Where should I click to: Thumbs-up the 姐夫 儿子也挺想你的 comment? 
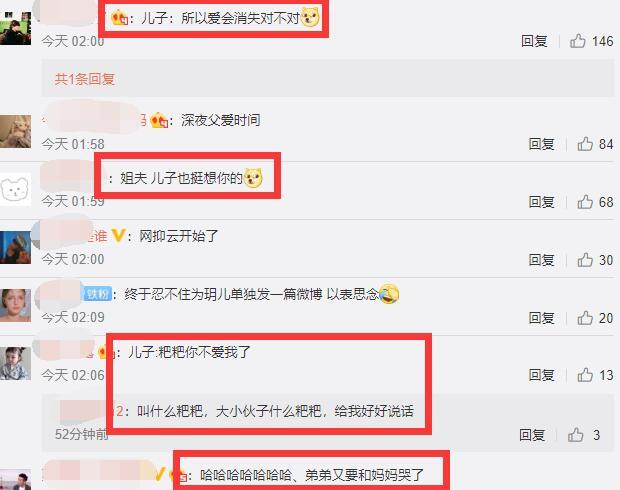(585, 202)
